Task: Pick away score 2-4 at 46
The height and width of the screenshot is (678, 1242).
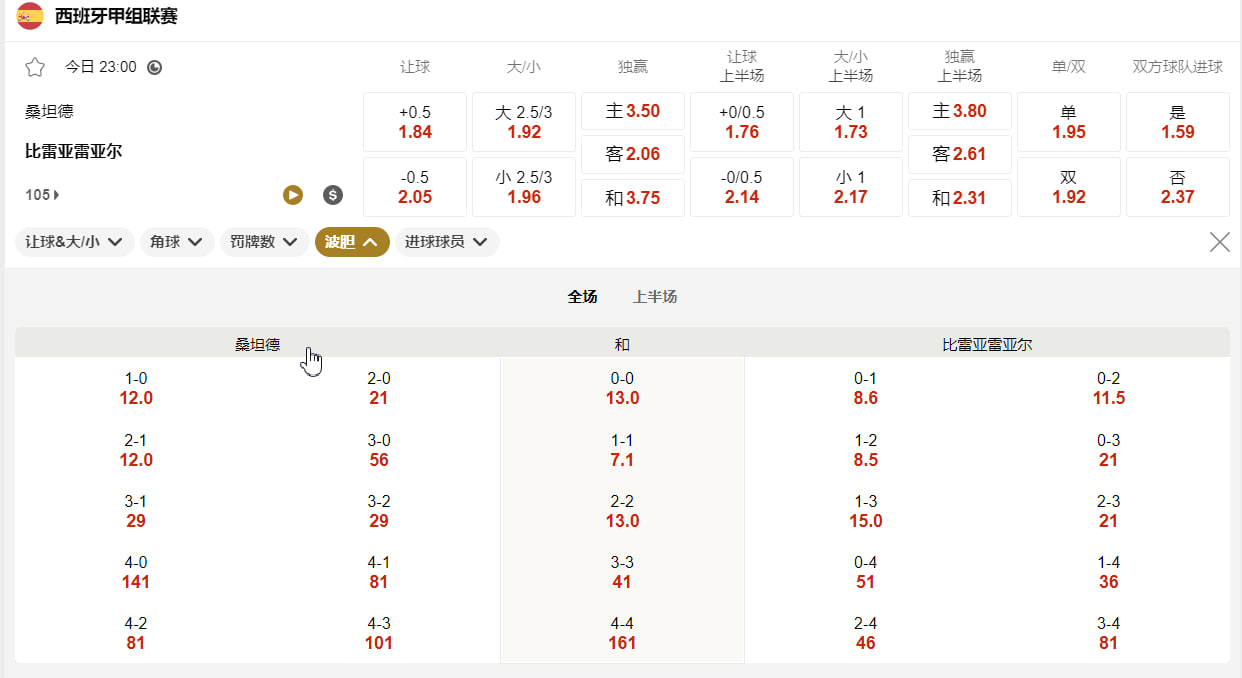Action: coord(866,633)
